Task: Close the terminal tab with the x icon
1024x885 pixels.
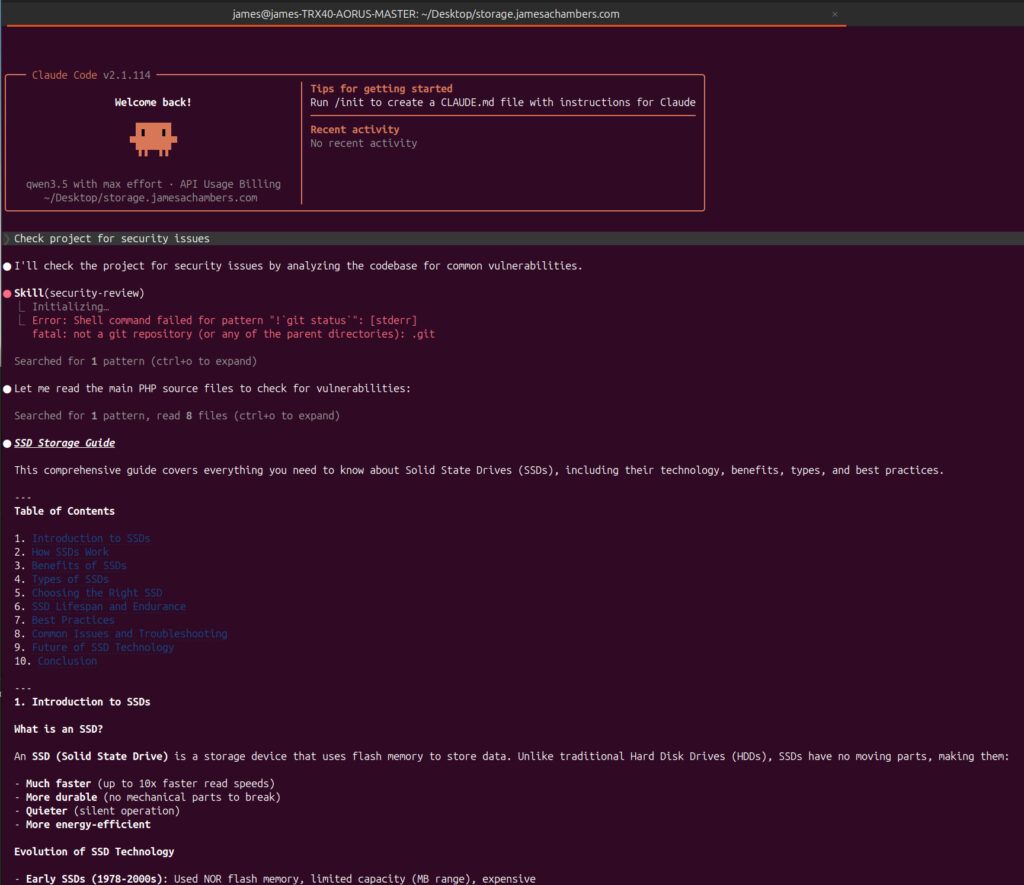Action: 835,14
